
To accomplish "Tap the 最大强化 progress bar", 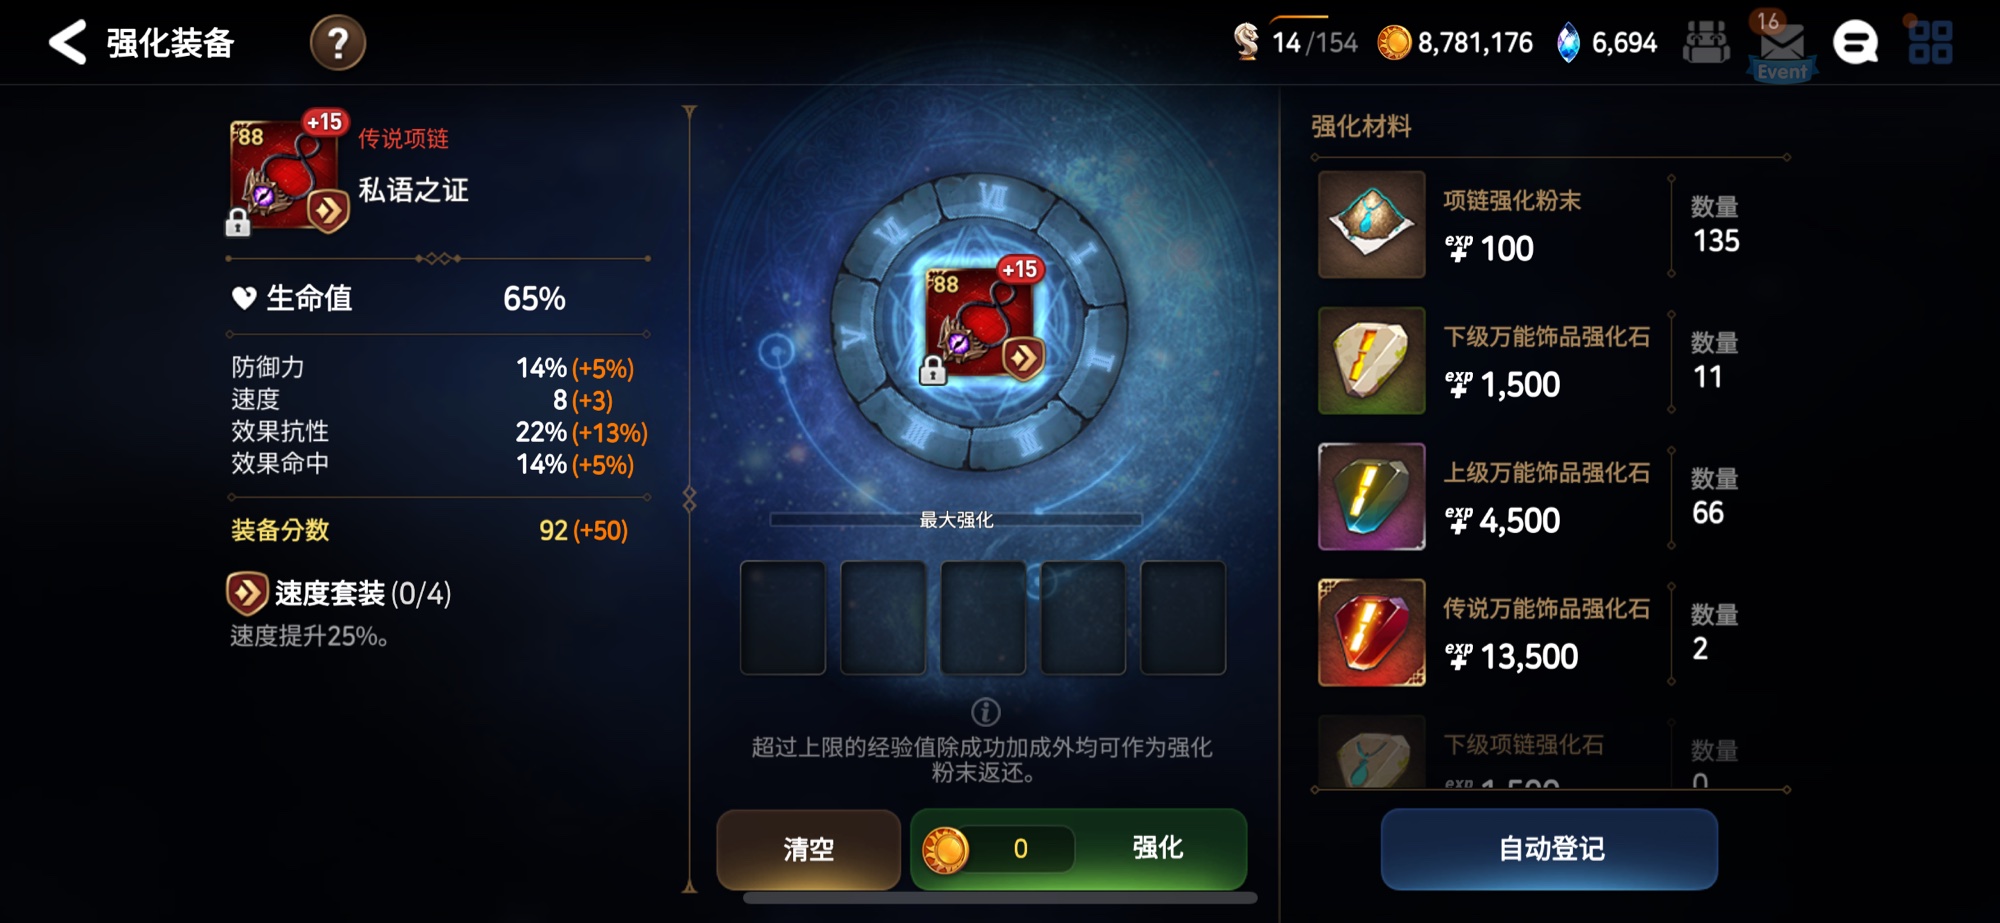I will (956, 520).
